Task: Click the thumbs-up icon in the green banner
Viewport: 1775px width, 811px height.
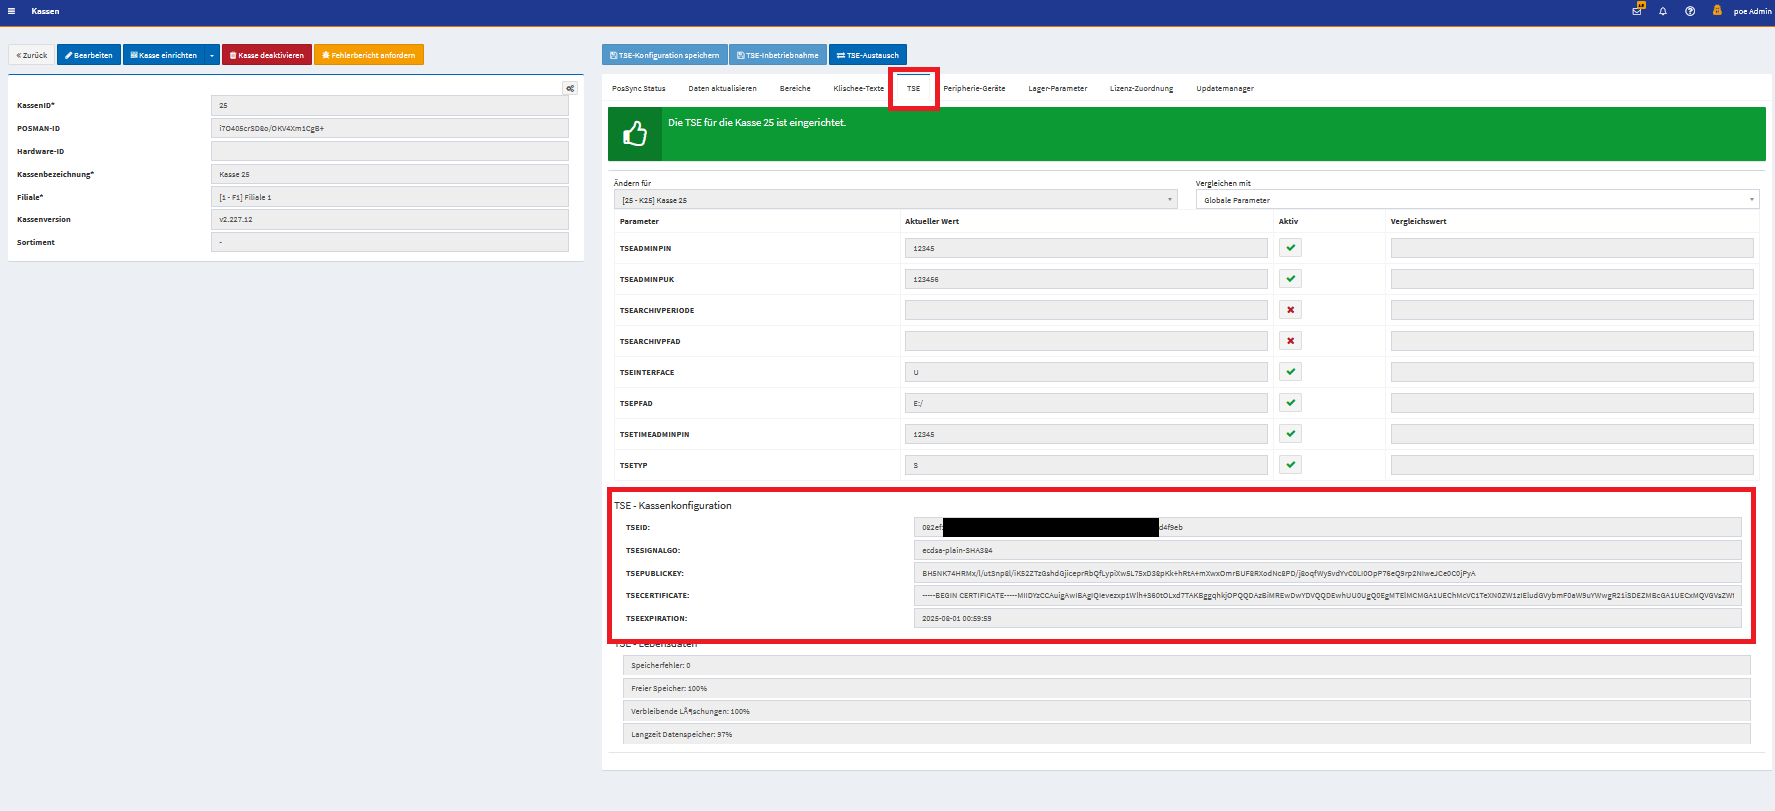Action: pos(635,134)
